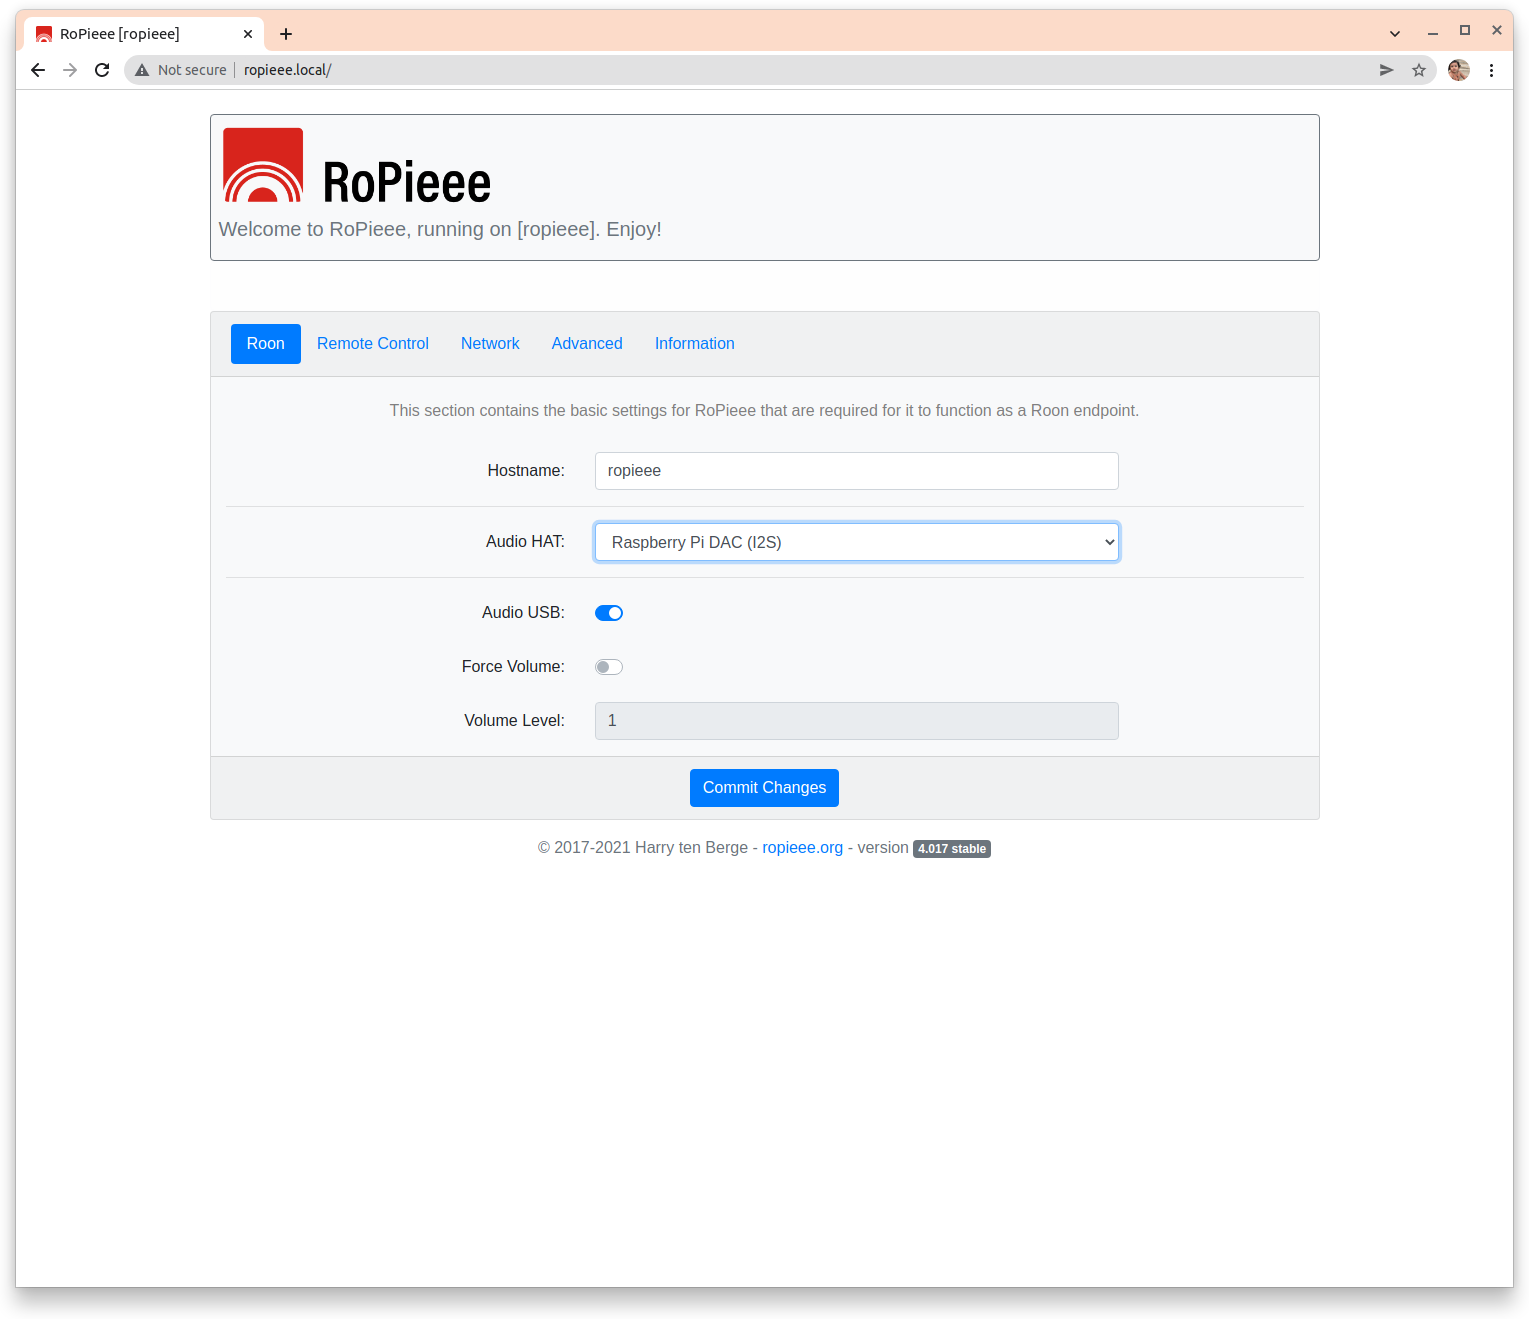Bookmark this page with the star icon
1529x1319 pixels.
click(x=1418, y=70)
